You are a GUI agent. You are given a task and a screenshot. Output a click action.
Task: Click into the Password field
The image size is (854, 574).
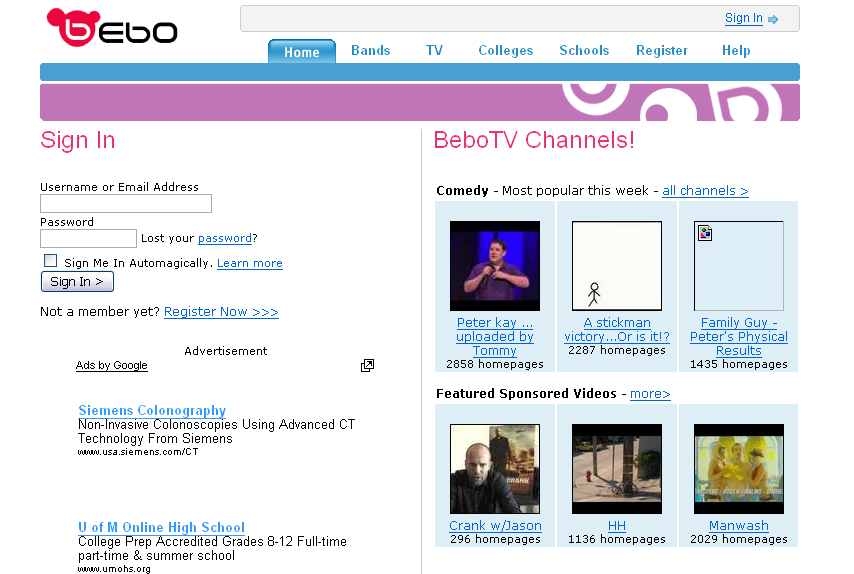click(x=88, y=239)
